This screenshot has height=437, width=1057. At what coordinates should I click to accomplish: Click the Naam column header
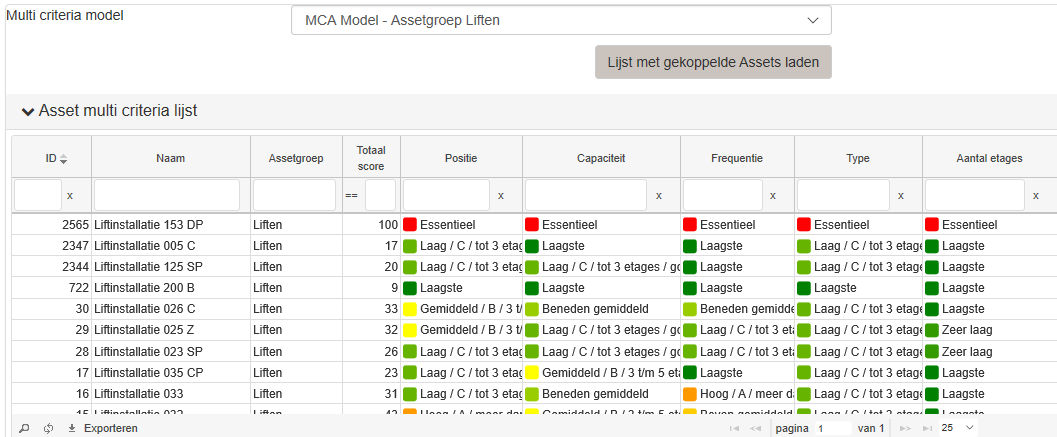click(171, 158)
